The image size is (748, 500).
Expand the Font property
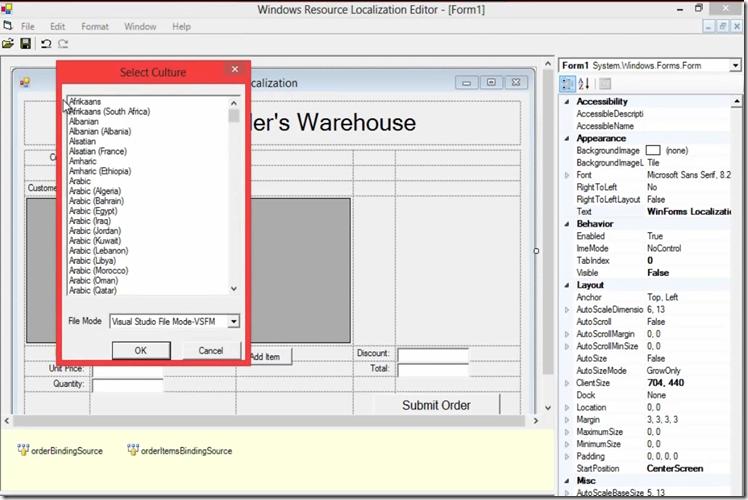point(567,175)
